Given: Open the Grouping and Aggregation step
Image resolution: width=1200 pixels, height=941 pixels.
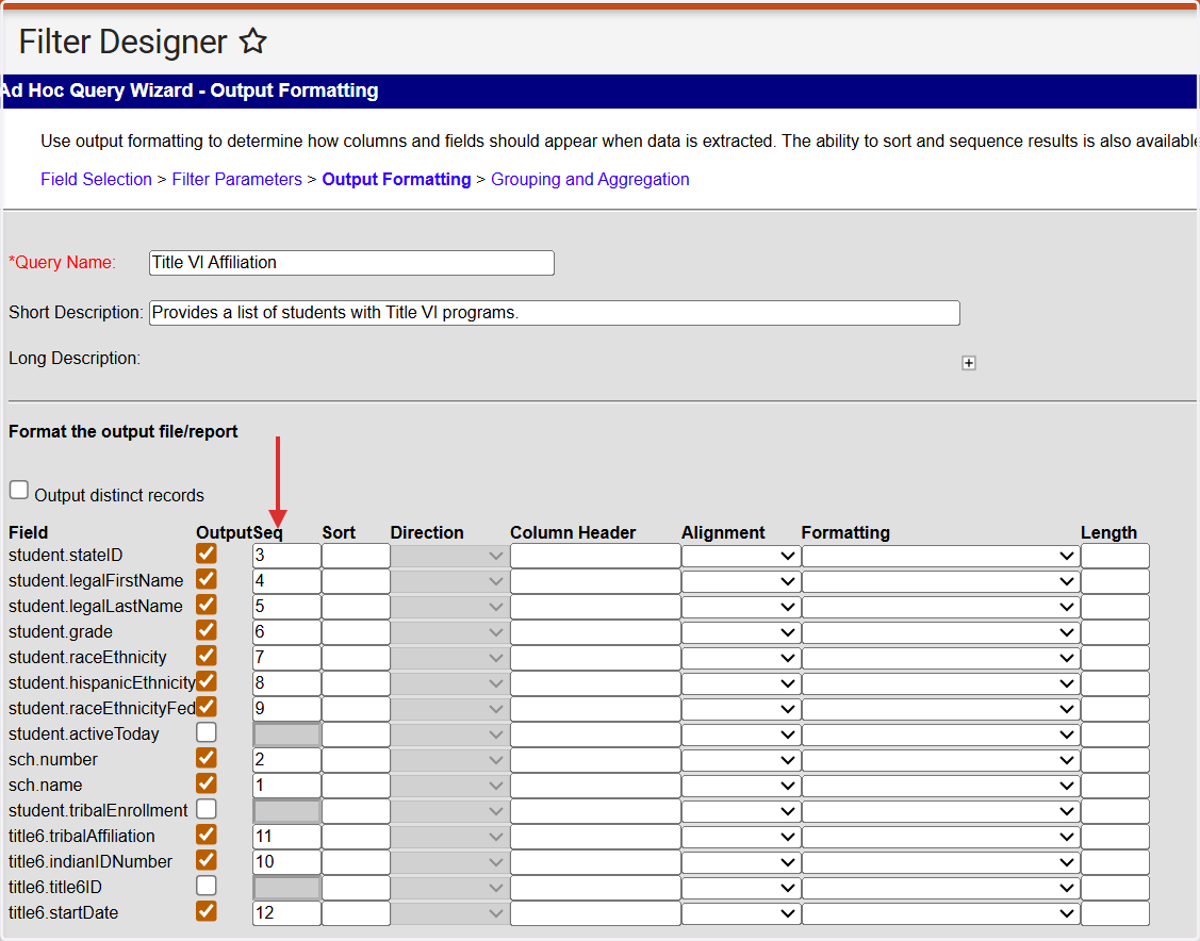Looking at the screenshot, I should tap(590, 180).
